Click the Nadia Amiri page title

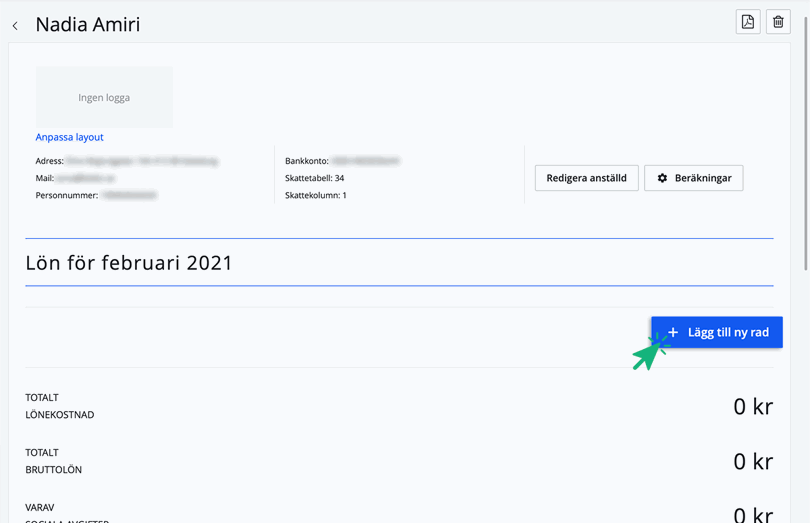pyautogui.click(x=88, y=25)
